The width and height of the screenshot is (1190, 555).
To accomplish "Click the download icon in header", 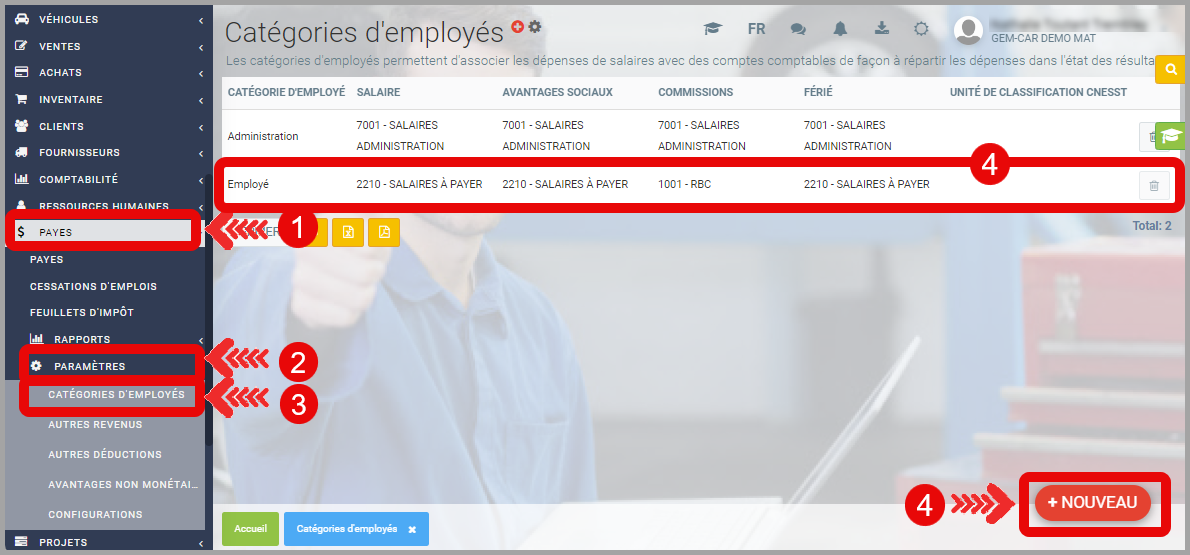I will tap(882, 29).
